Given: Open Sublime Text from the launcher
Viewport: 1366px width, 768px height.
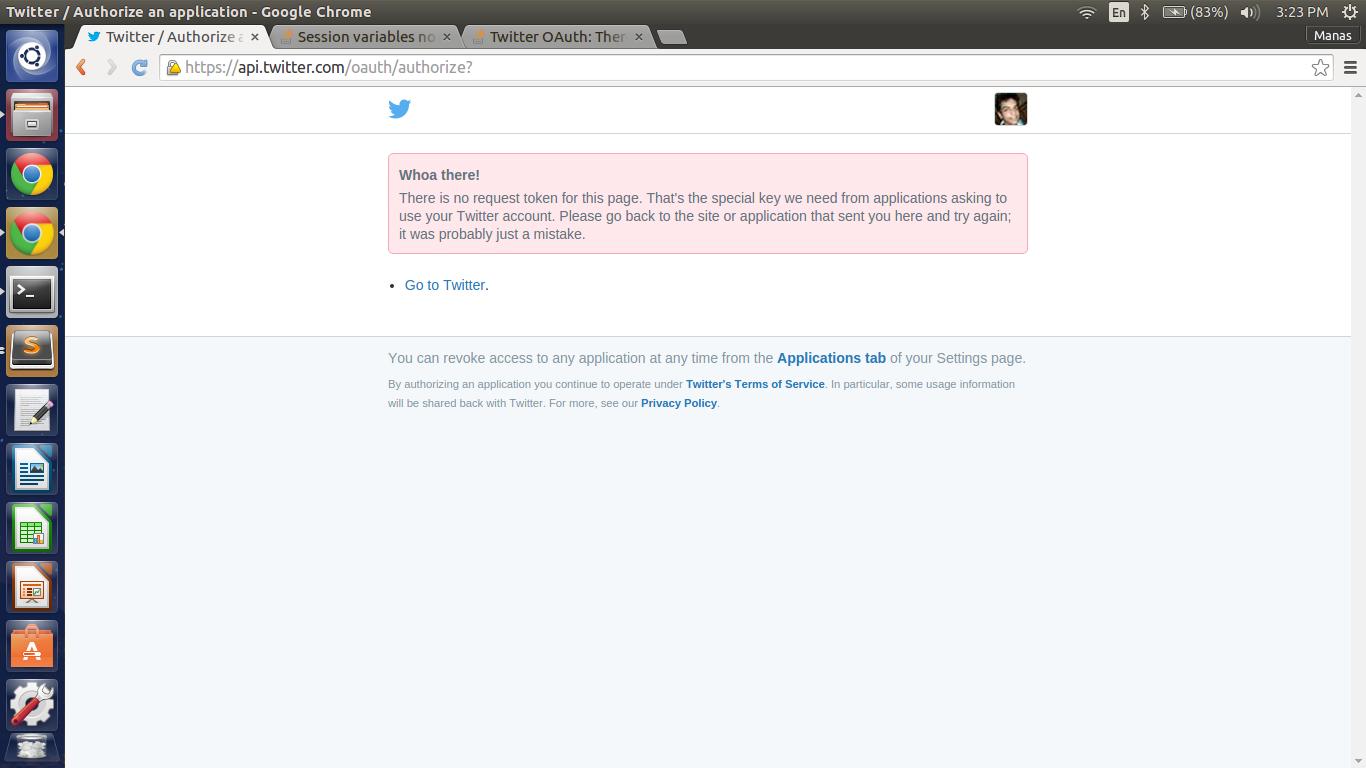Looking at the screenshot, I should coord(32,350).
